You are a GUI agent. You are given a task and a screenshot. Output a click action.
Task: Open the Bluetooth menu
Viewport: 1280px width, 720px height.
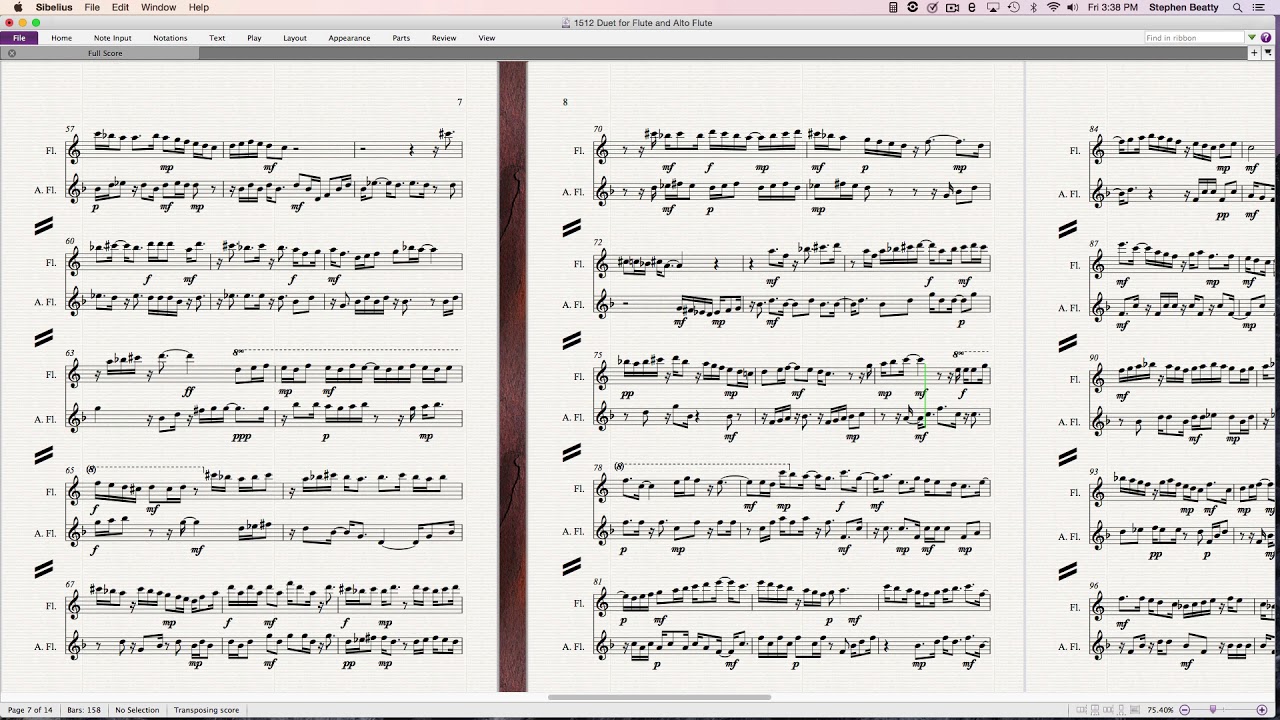click(x=1033, y=7)
